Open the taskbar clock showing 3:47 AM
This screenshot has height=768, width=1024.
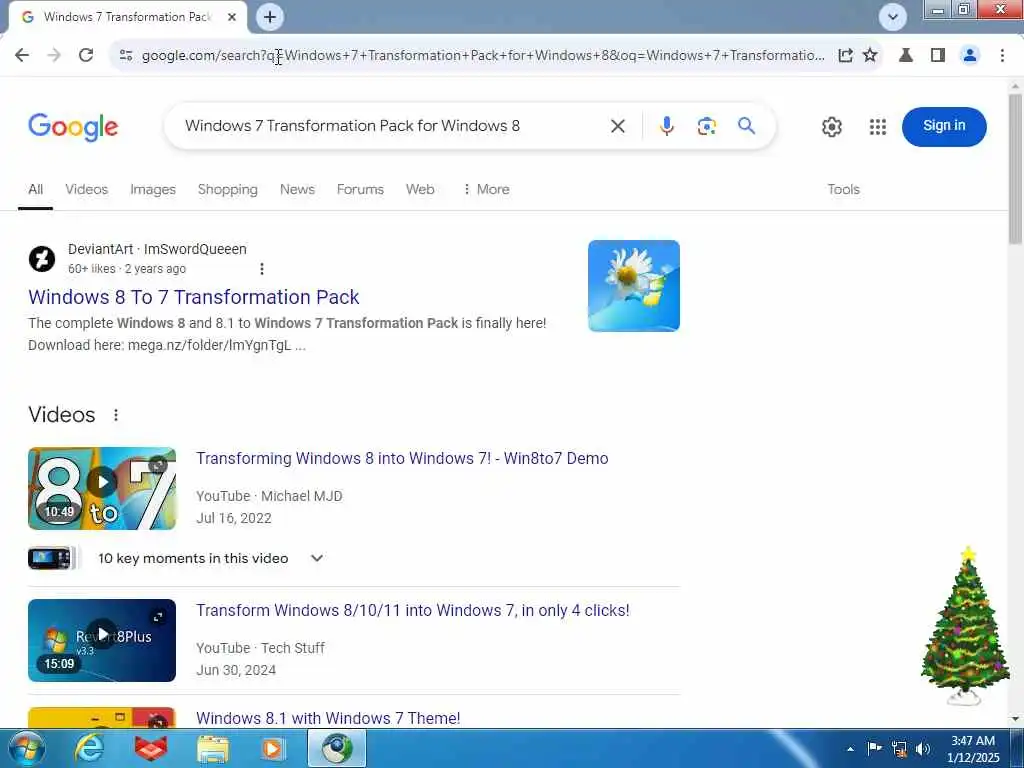pyautogui.click(x=973, y=749)
